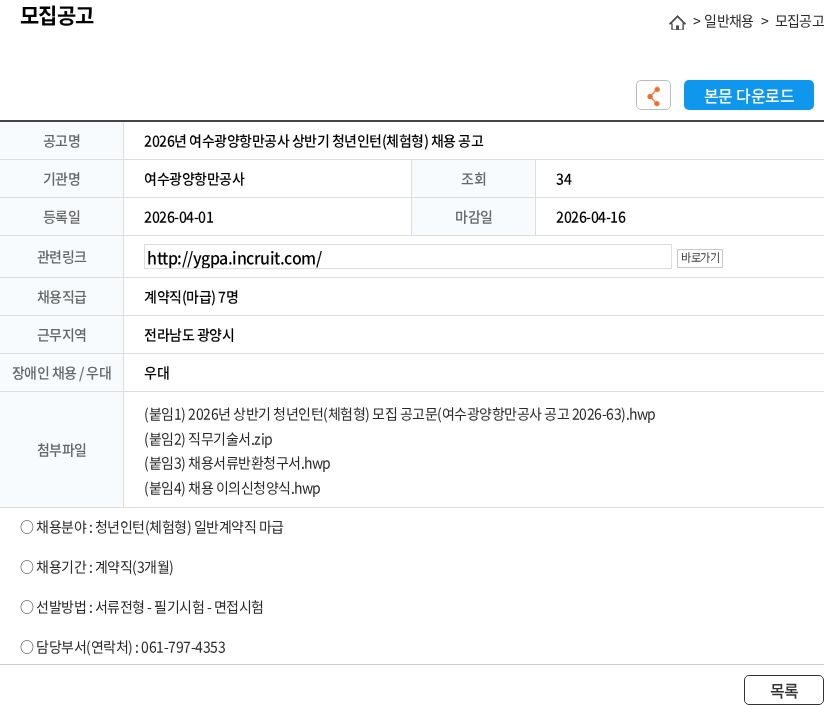
Task: Open 일반채용 breadcrumb link
Action: 728,22
